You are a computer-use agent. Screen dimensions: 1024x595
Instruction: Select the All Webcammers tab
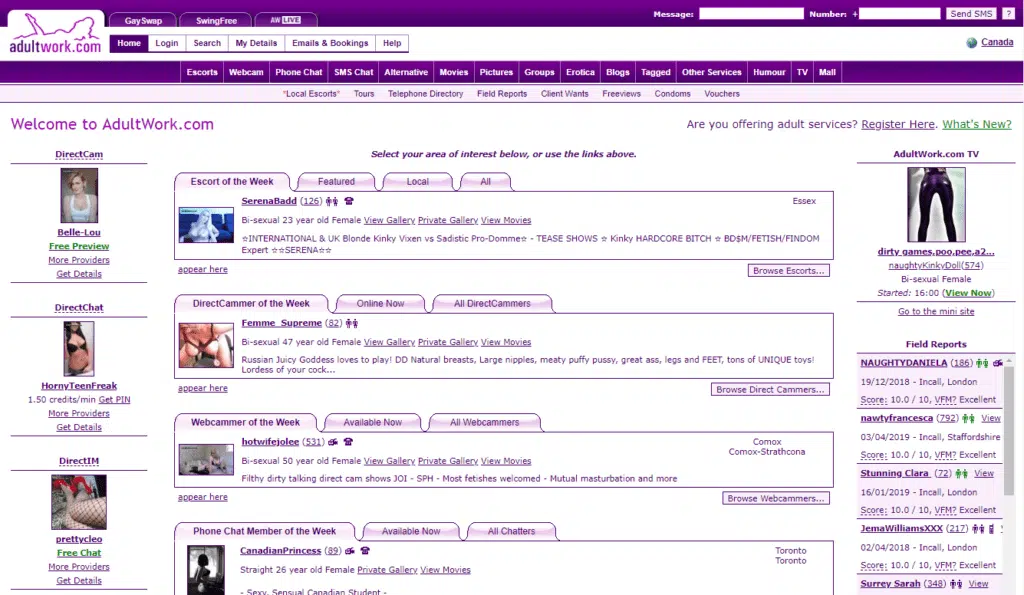click(485, 423)
